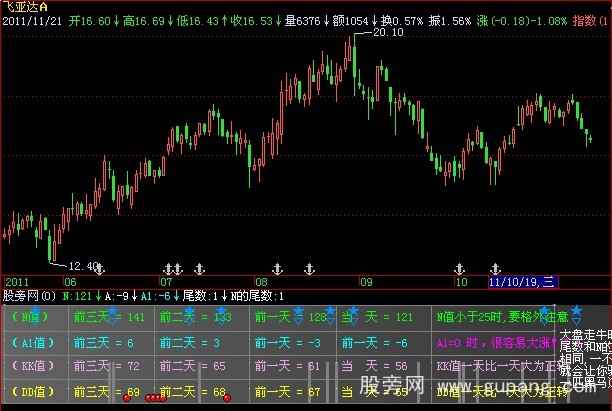Click the high price 高16.69

[144, 21]
